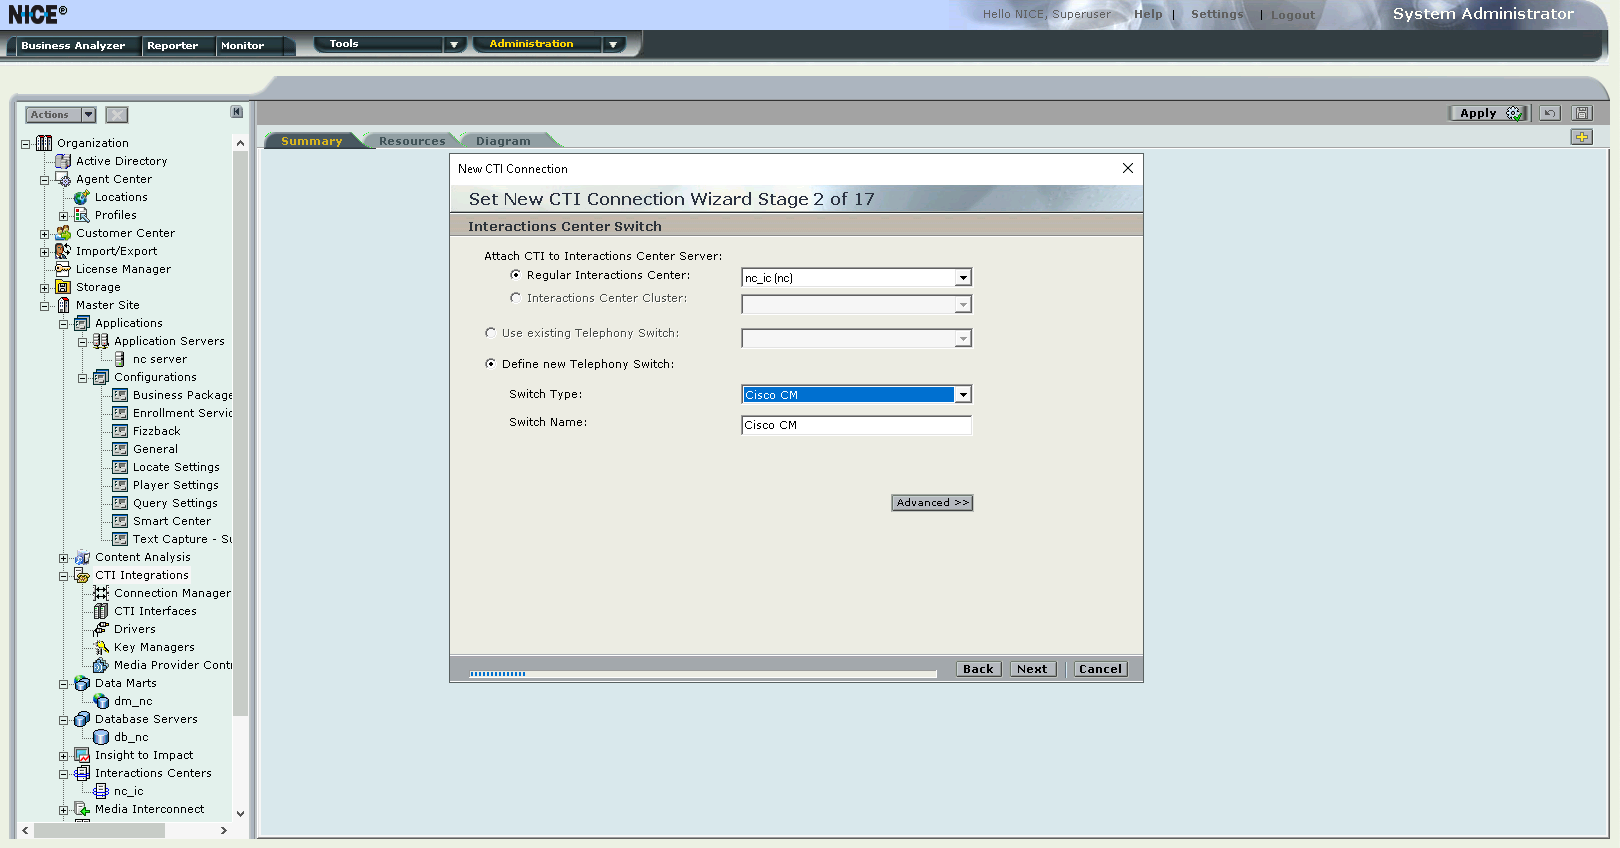Click the Key Managers icon
The image size is (1620, 848).
tap(101, 647)
